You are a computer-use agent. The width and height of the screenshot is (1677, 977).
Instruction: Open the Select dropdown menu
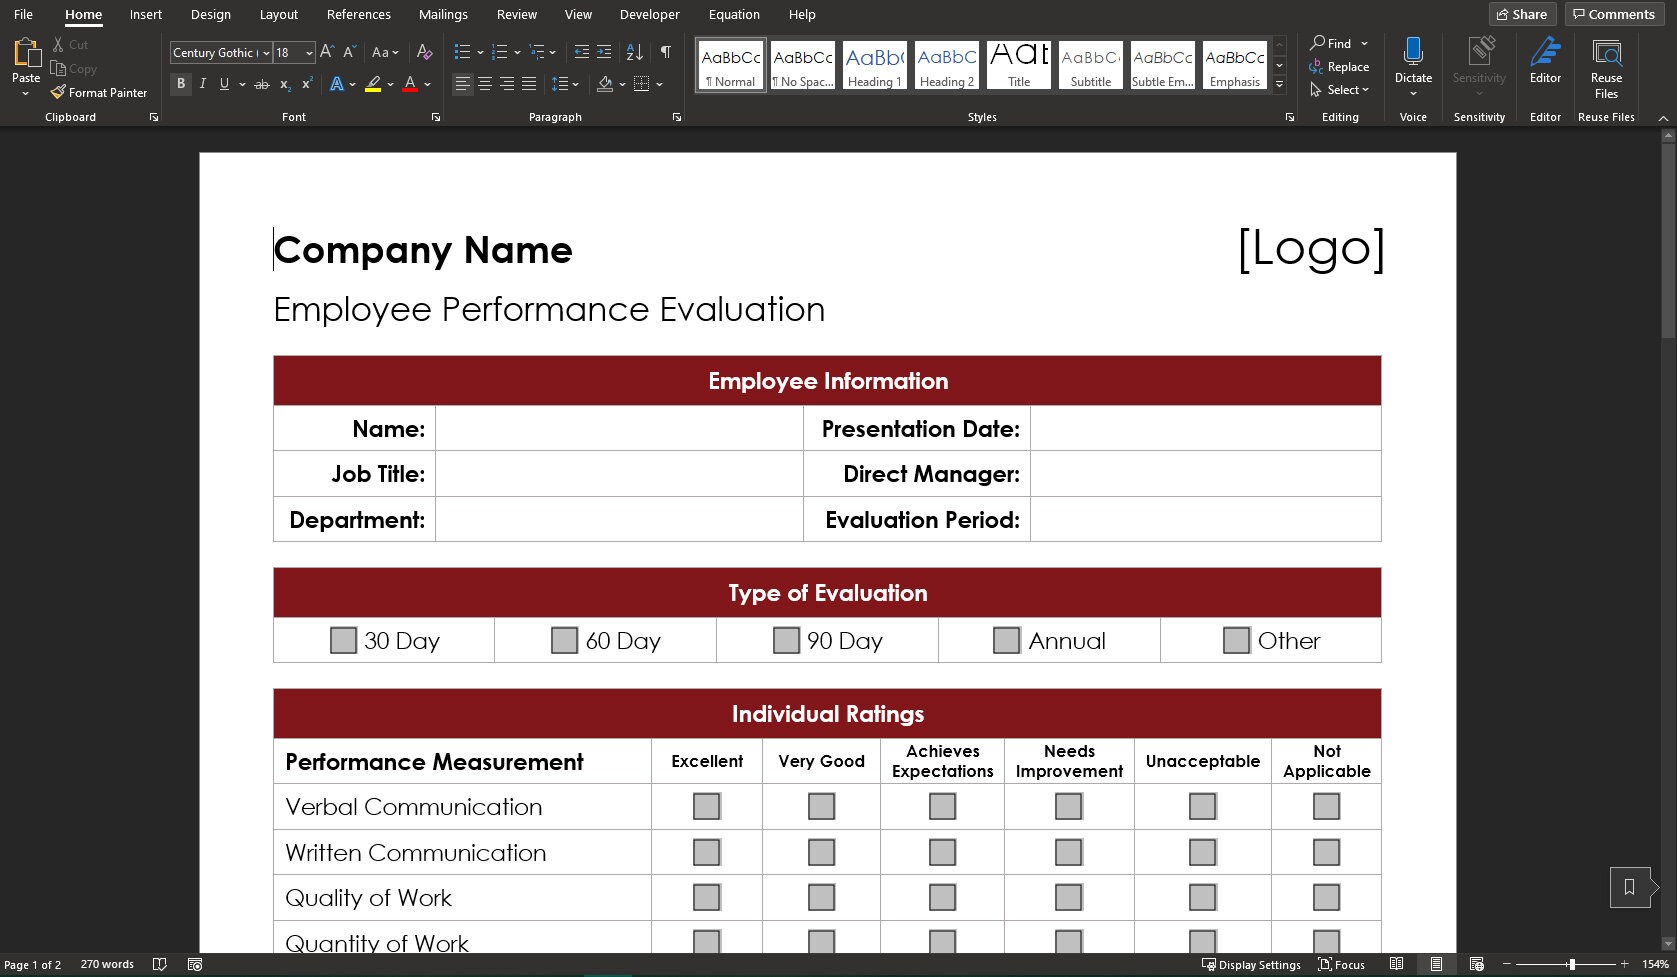point(1340,89)
